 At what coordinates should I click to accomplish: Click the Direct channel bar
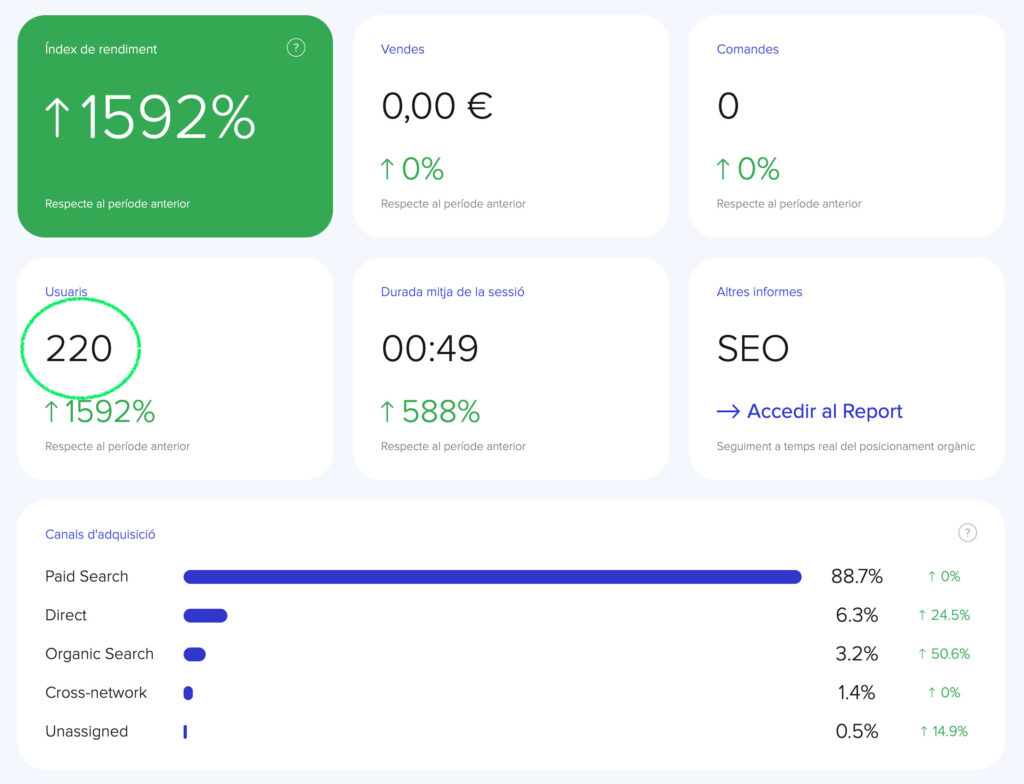[205, 616]
